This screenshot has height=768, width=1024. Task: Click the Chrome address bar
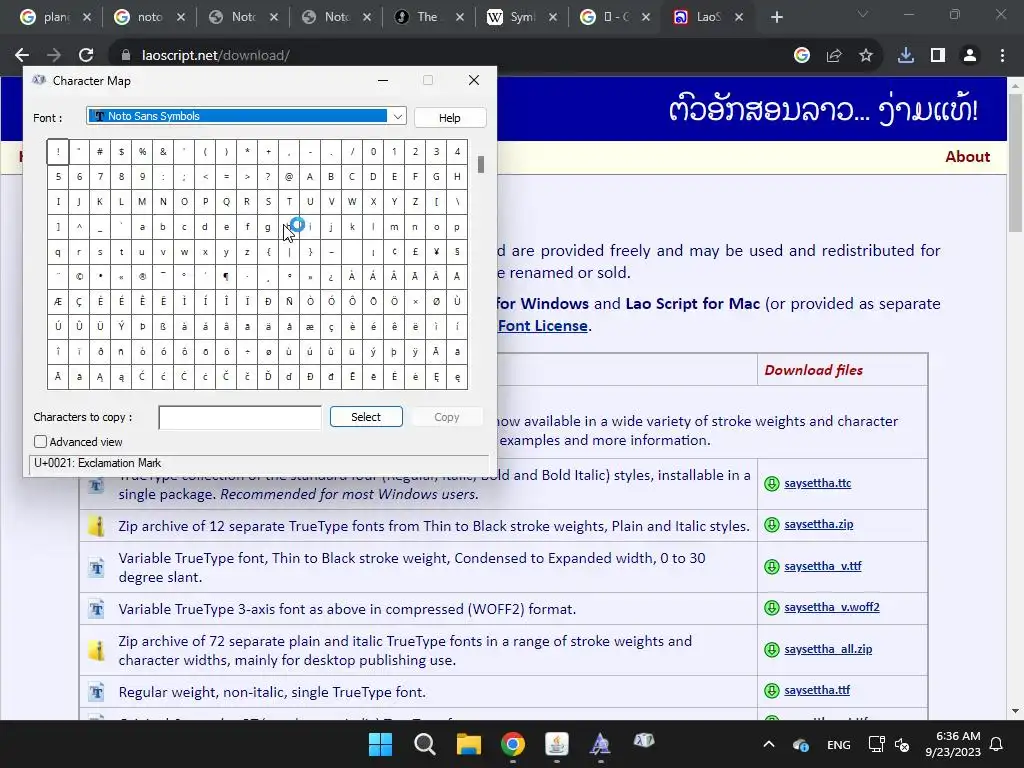tap(451, 56)
